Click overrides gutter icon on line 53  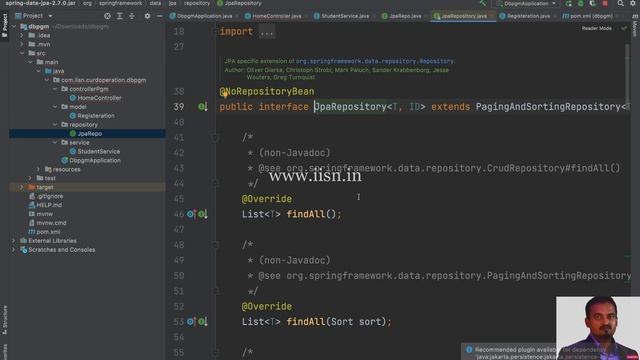(x=191, y=322)
